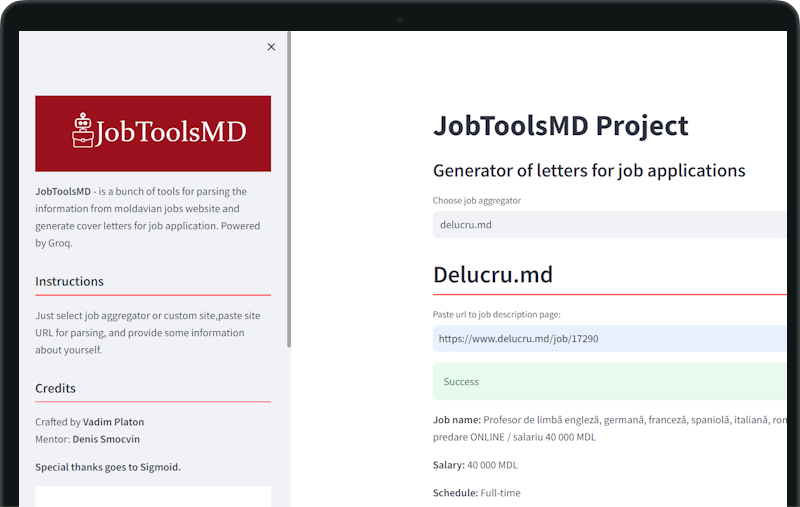Click the bold JobToolsMD description text
This screenshot has height=507, width=800.
tap(63, 191)
